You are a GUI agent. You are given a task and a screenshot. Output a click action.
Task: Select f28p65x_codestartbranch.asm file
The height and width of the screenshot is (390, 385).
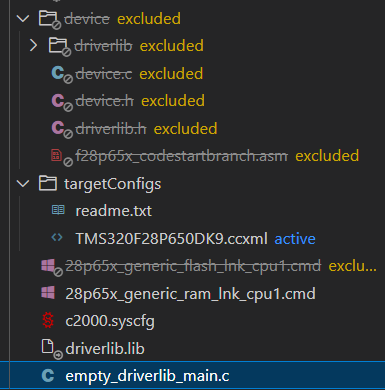pyautogui.click(x=181, y=156)
